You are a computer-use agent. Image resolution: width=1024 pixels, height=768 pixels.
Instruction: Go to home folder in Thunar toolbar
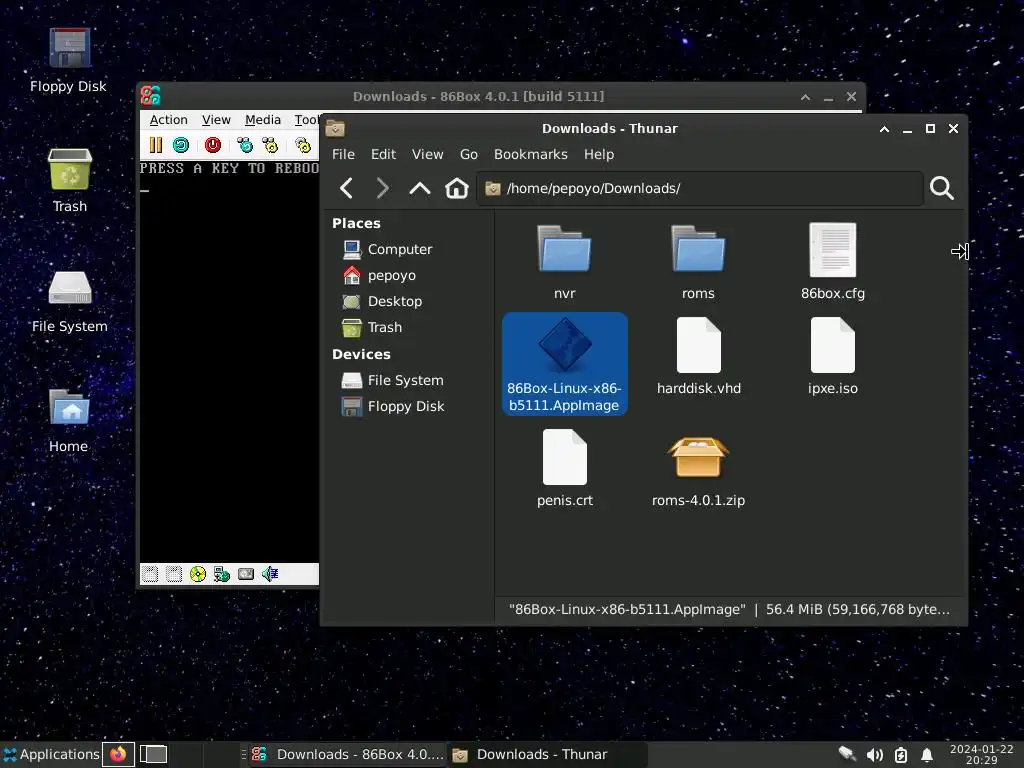coord(456,189)
